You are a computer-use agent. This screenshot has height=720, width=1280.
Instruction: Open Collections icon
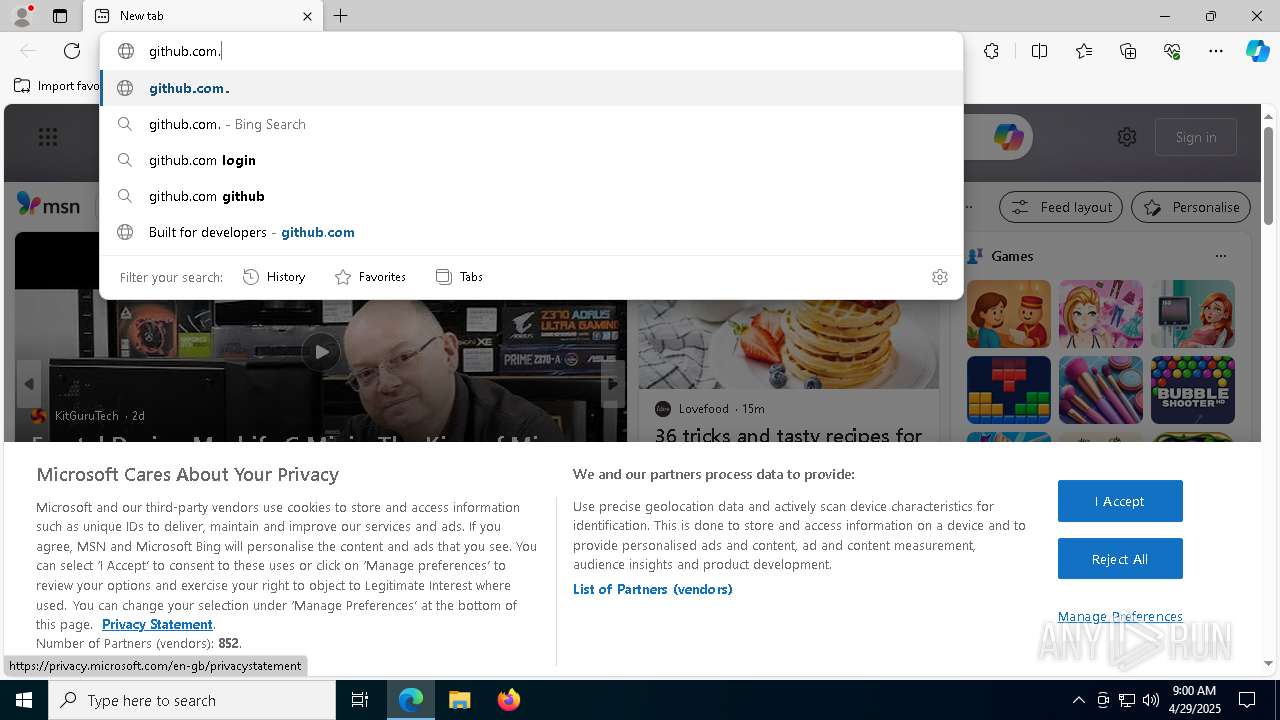(x=1128, y=51)
